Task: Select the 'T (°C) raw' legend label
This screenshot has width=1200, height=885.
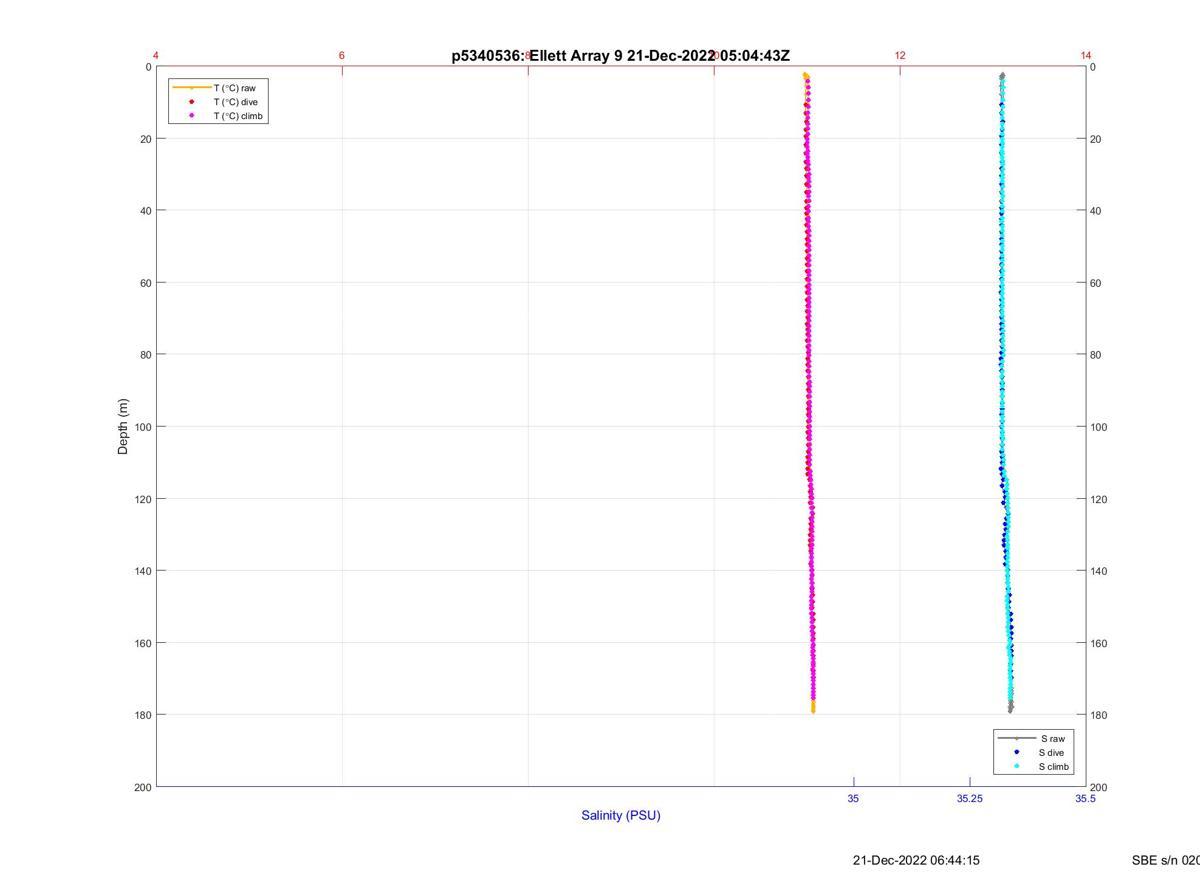Action: click(234, 88)
